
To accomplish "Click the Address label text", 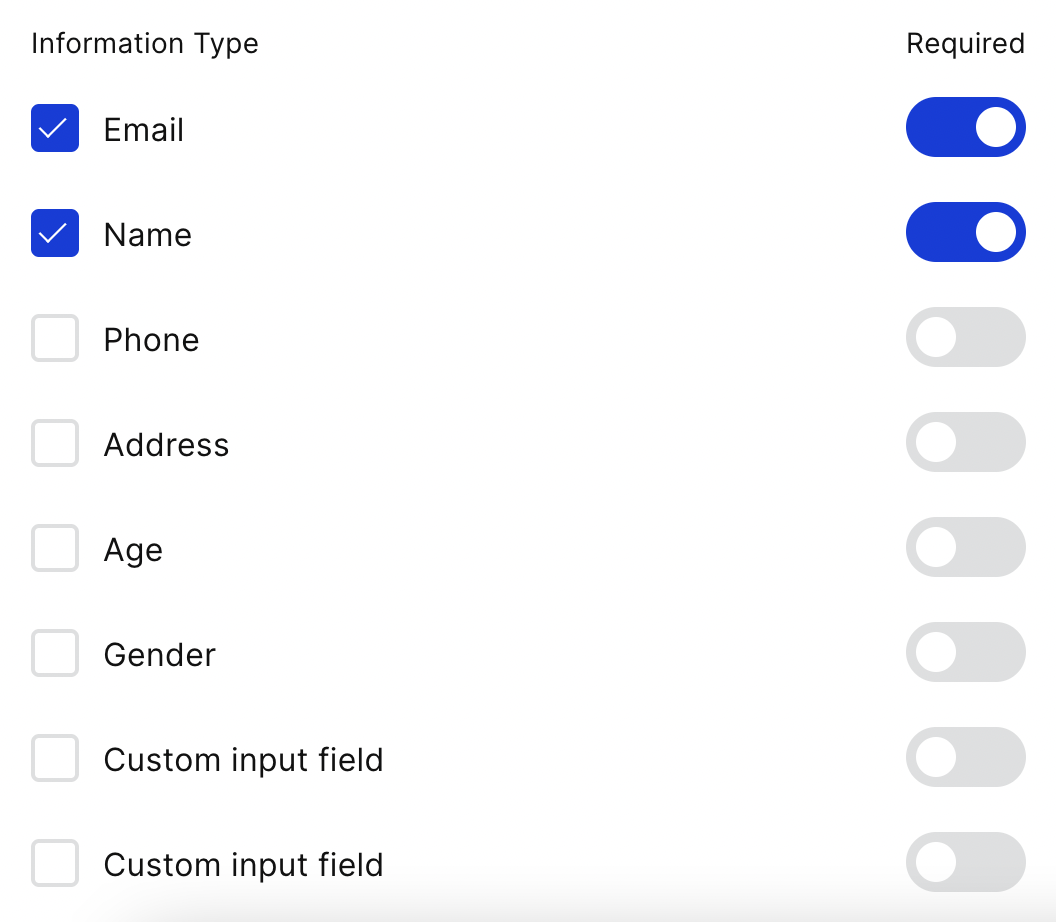I will coord(166,444).
